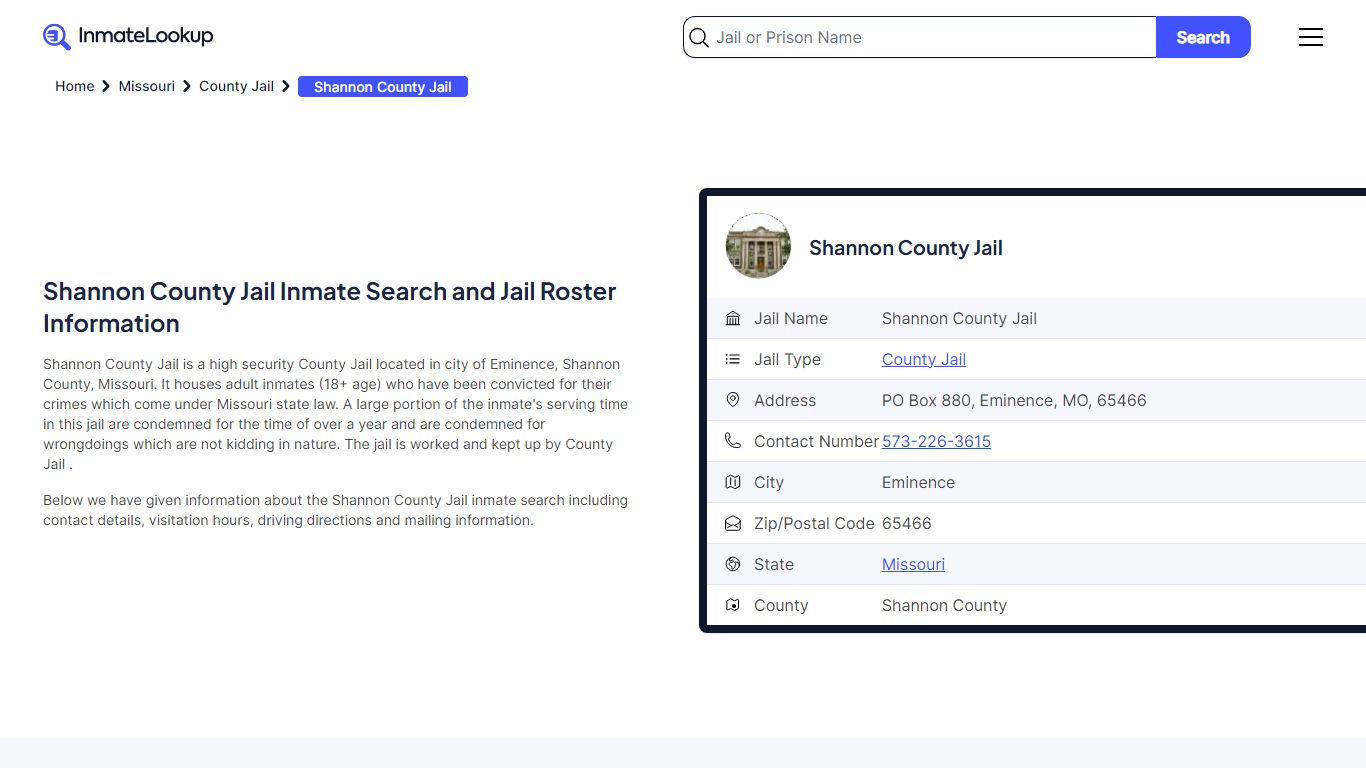Click the Shannon County value in County row
This screenshot has height=768, width=1366.
944,605
